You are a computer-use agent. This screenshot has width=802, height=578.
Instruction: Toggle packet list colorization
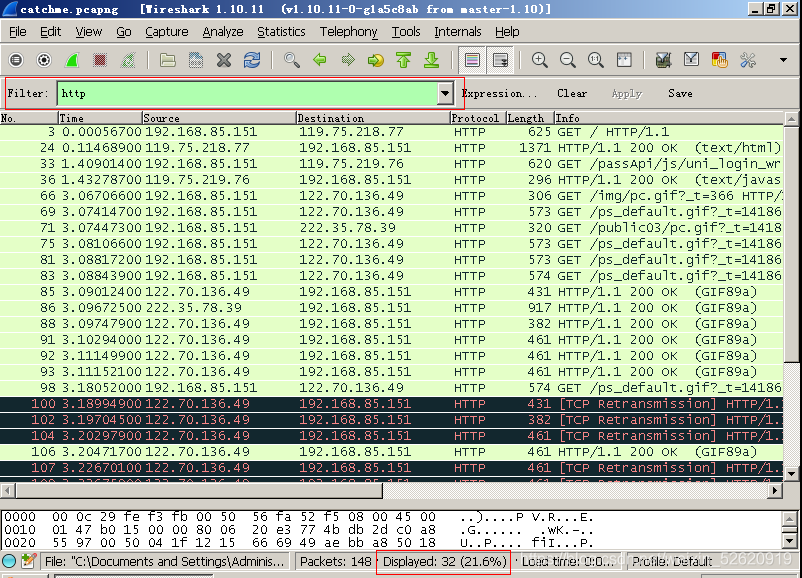[x=472, y=60]
